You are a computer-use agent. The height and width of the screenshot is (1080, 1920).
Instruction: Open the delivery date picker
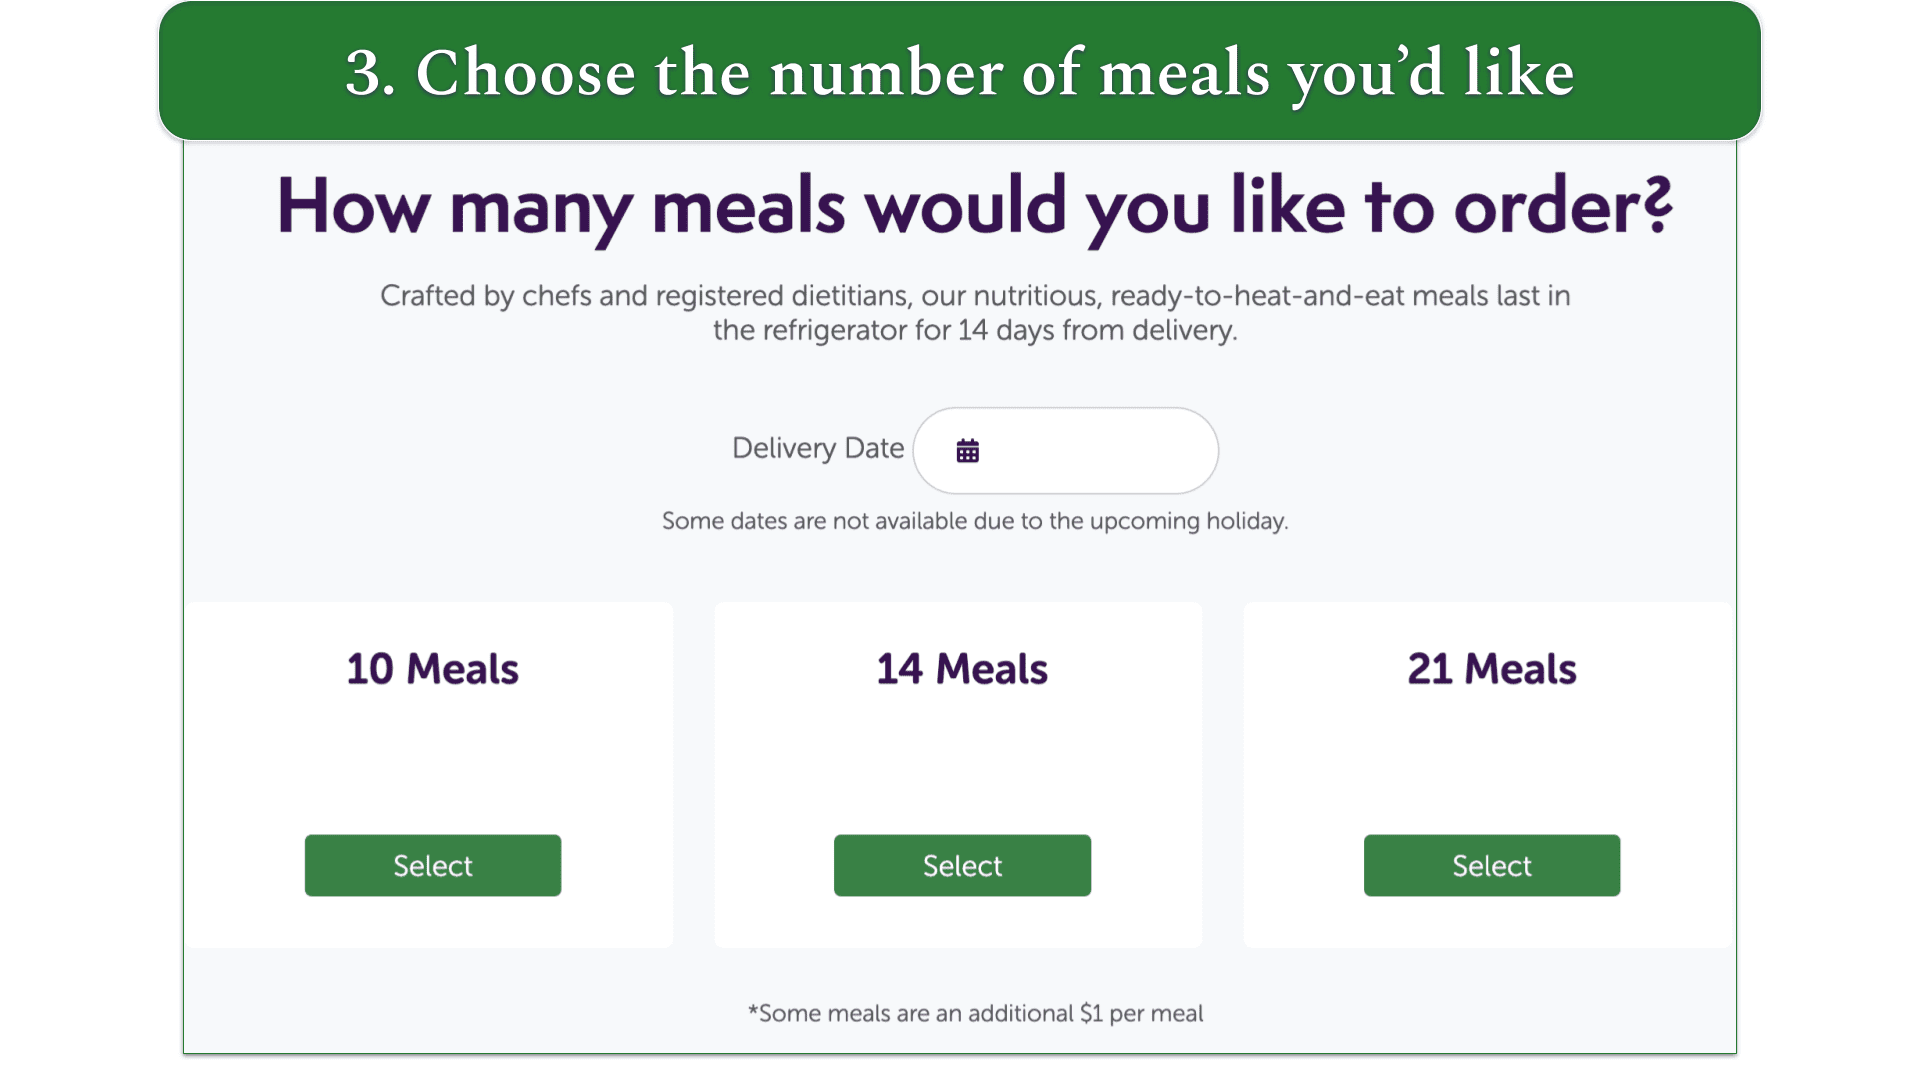(x=1066, y=450)
